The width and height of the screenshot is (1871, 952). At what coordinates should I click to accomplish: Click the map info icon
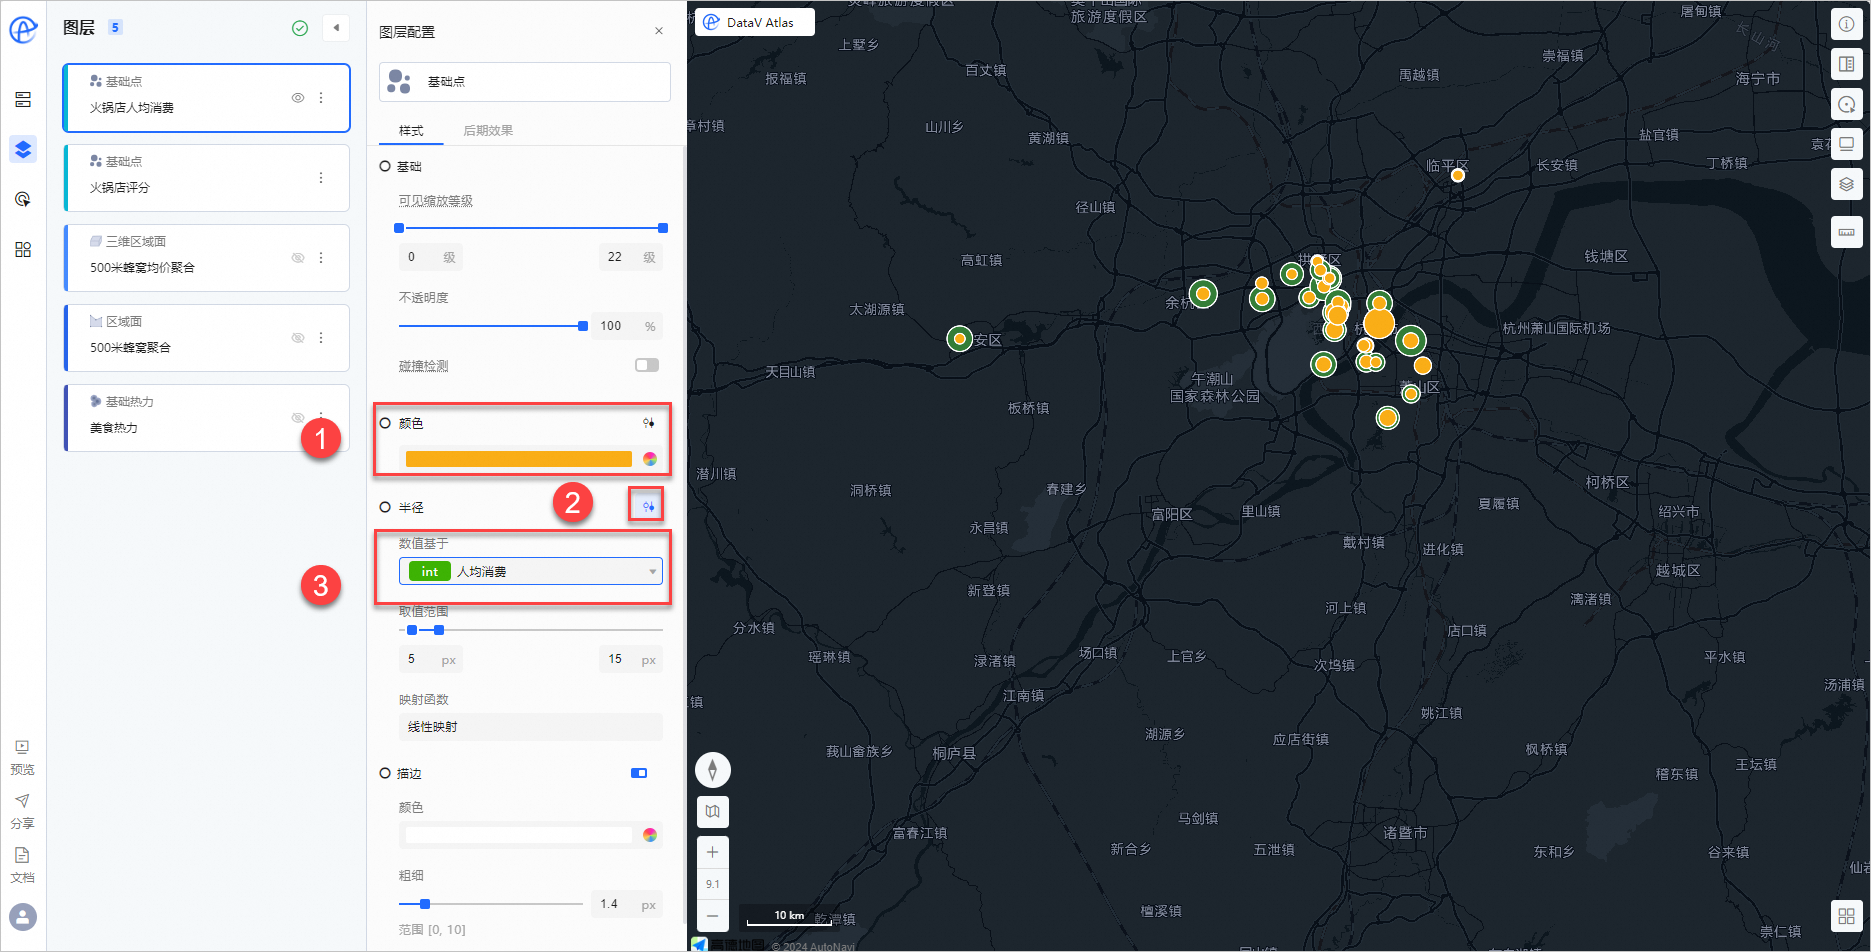click(1846, 25)
